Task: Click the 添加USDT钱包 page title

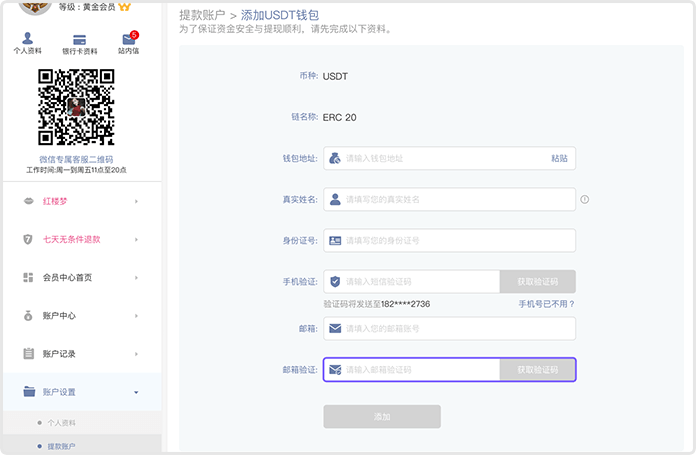Action: 280,15
